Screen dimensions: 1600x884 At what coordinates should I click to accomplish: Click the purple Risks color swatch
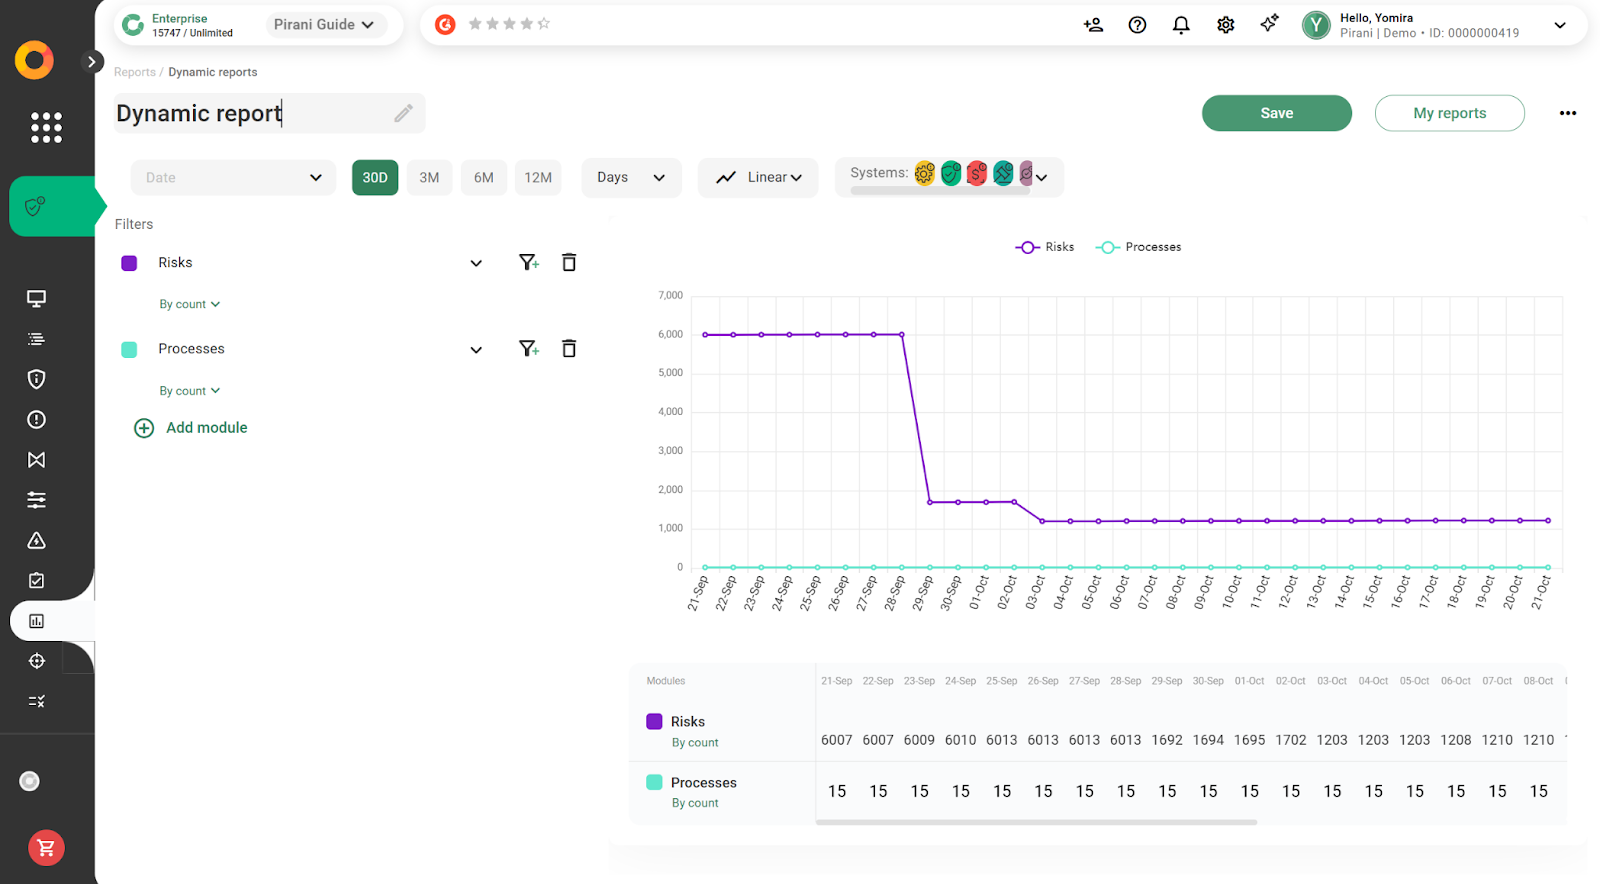pyautogui.click(x=129, y=263)
